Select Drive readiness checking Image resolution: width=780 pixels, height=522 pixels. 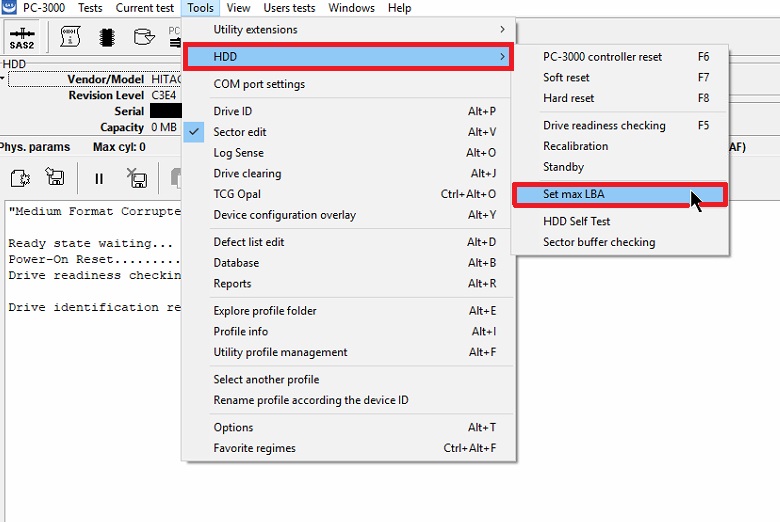tap(620, 125)
